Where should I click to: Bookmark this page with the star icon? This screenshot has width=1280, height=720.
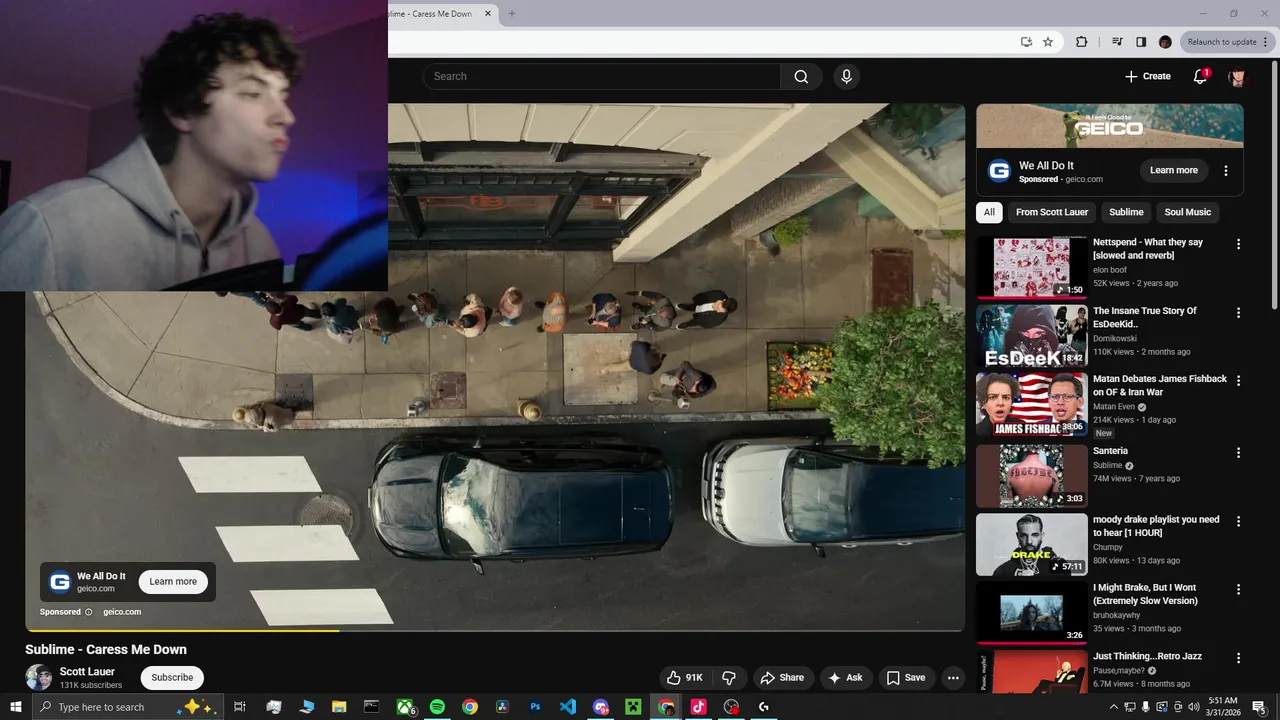[x=1048, y=42]
